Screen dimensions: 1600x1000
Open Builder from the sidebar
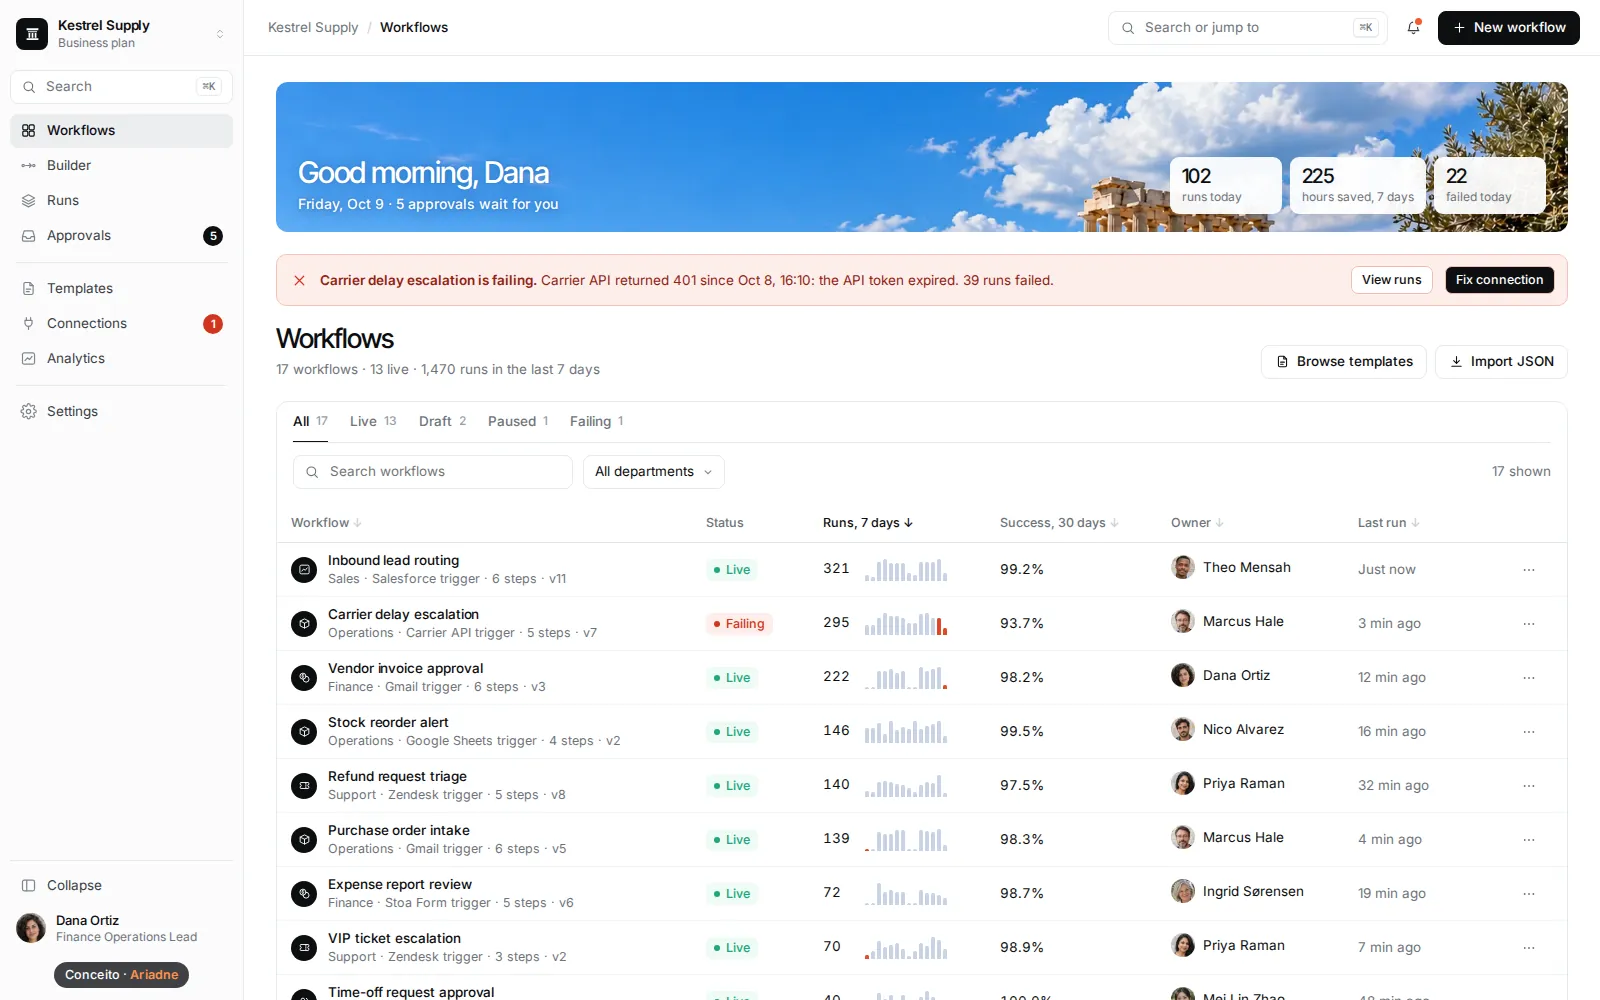pos(121,166)
